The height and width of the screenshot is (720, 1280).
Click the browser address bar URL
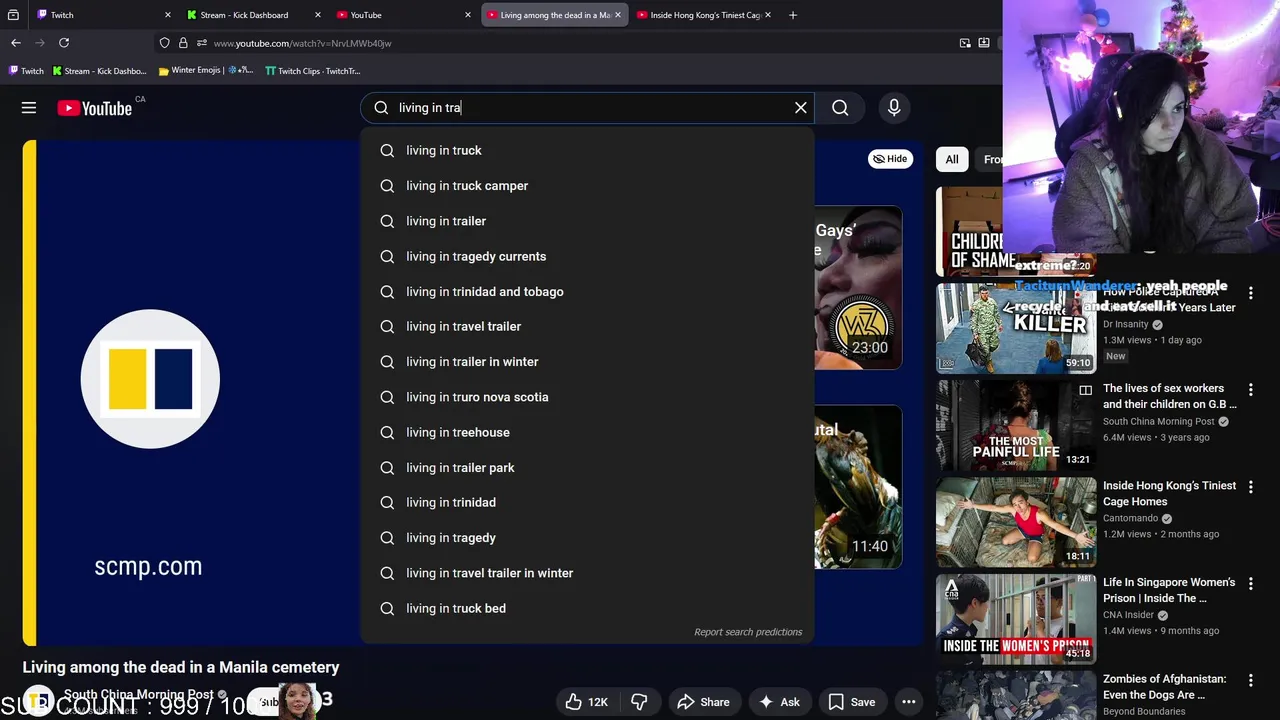(302, 43)
